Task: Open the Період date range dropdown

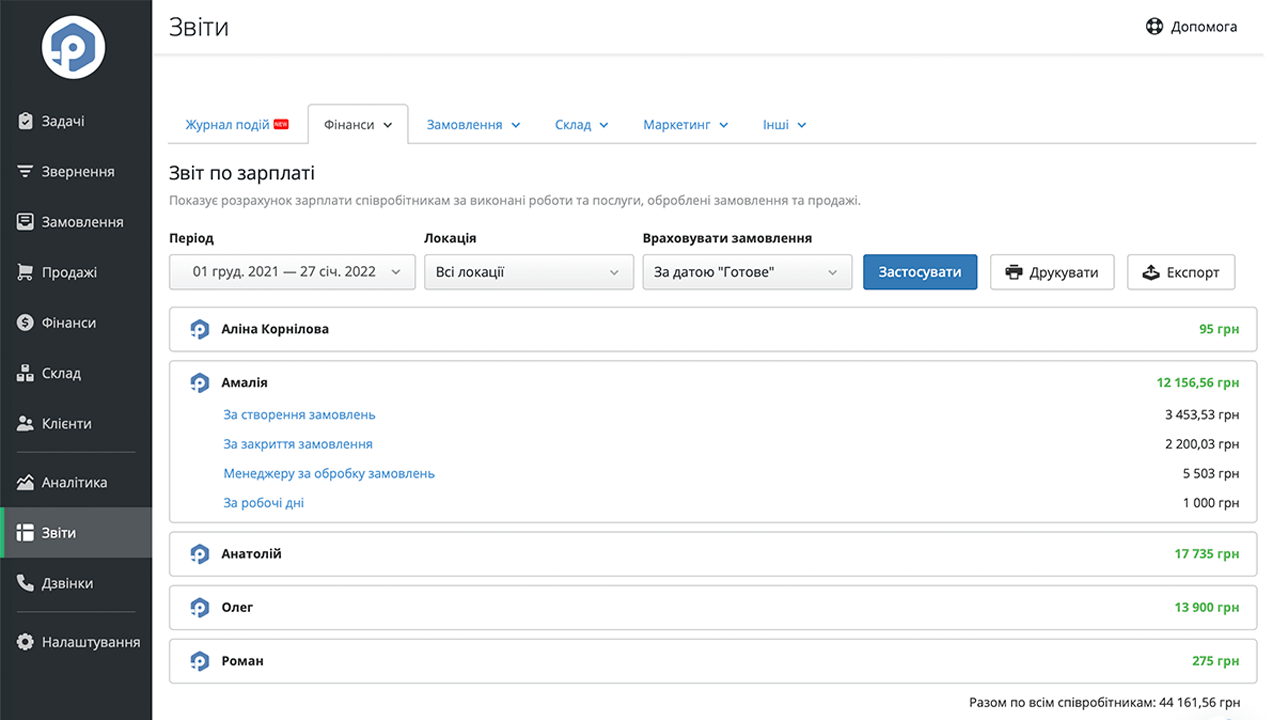Action: pos(292,272)
